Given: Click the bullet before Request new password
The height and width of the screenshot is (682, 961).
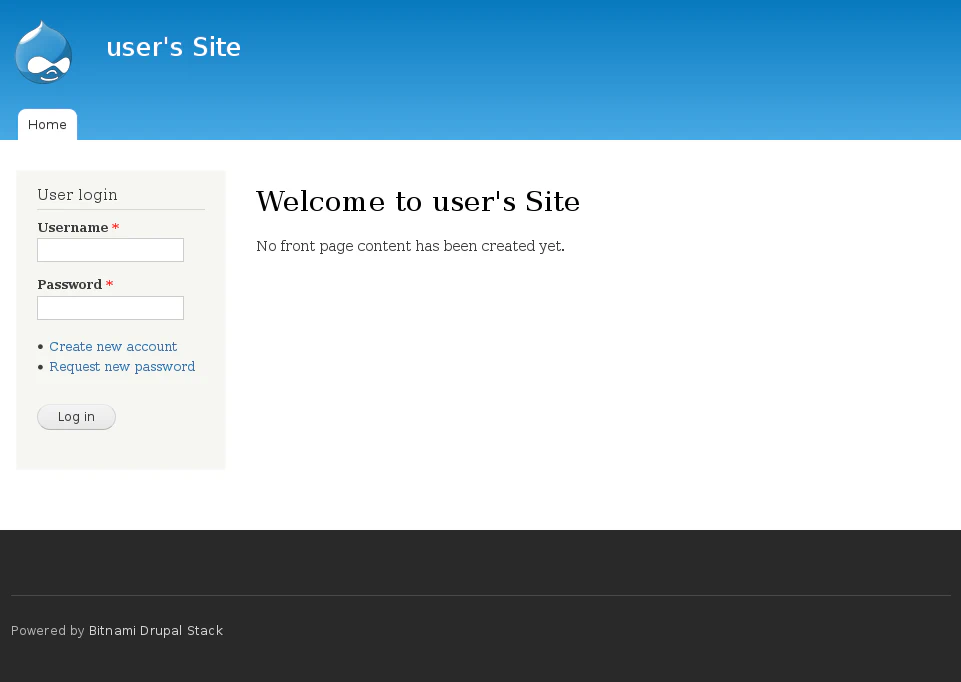Looking at the screenshot, I should [40, 367].
